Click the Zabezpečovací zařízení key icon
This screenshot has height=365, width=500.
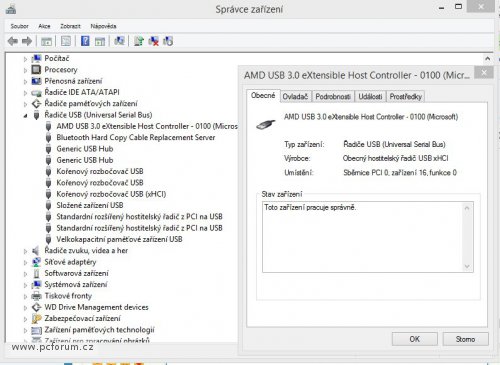tap(36, 319)
